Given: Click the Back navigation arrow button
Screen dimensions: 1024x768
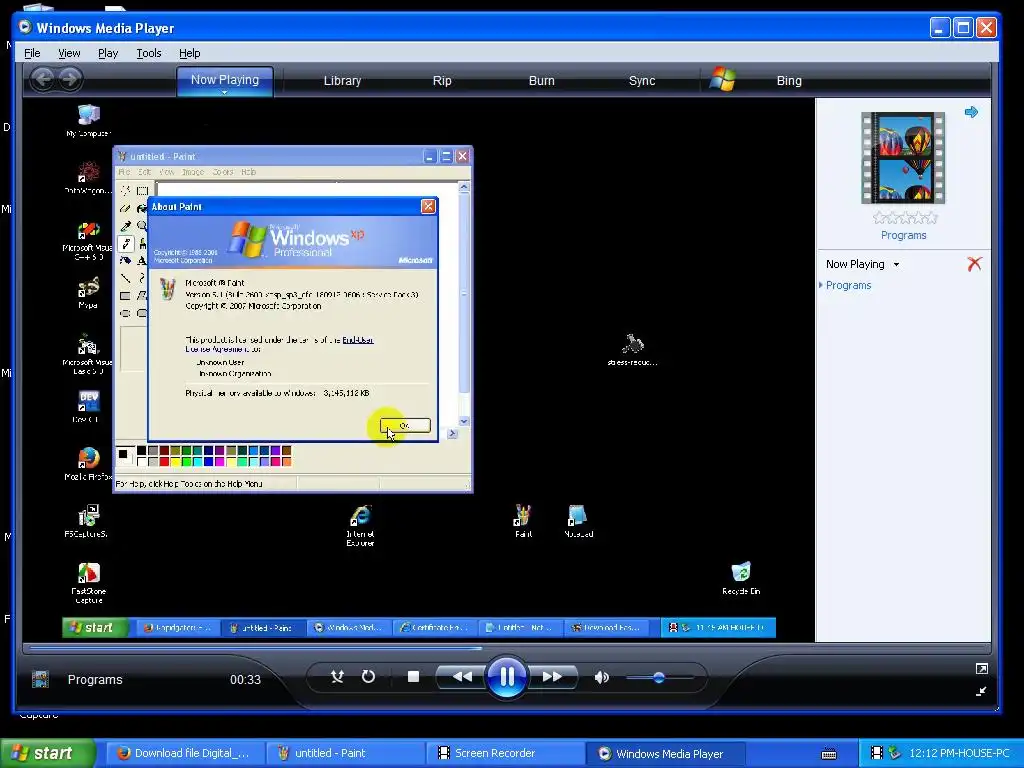Looking at the screenshot, I should (43, 80).
